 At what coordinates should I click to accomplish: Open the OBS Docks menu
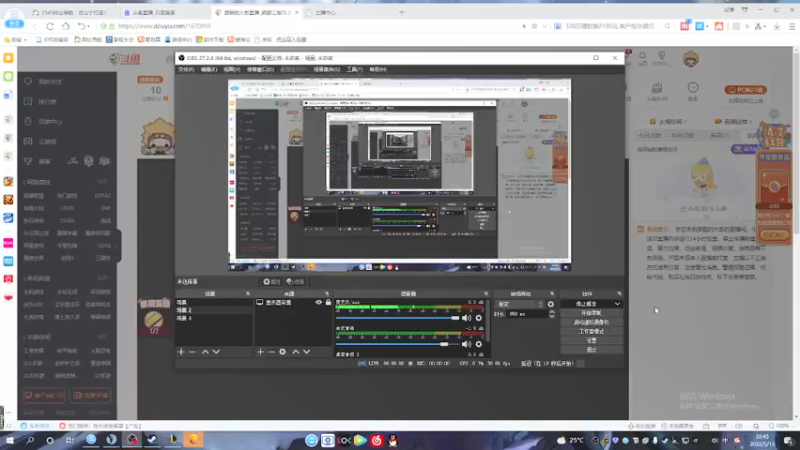260,69
